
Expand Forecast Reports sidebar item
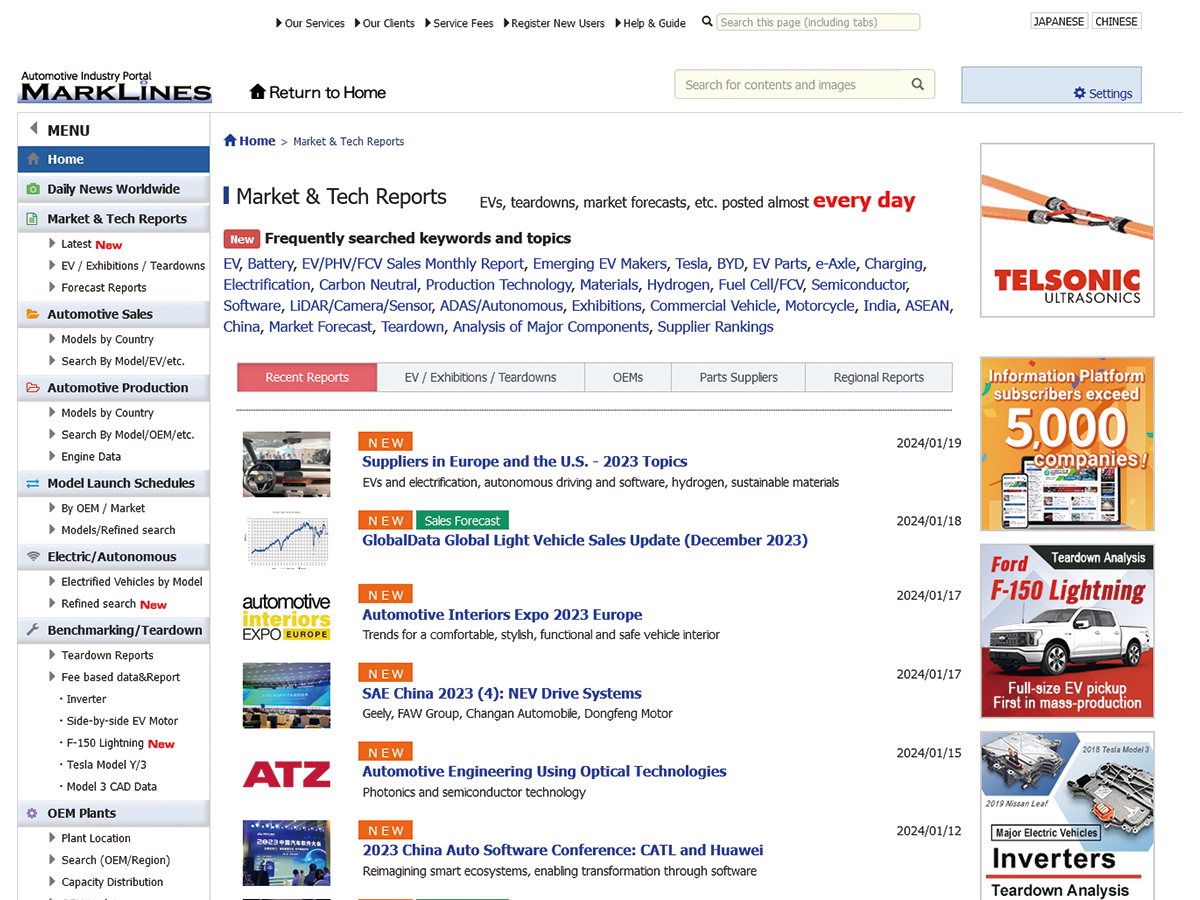(x=53, y=288)
